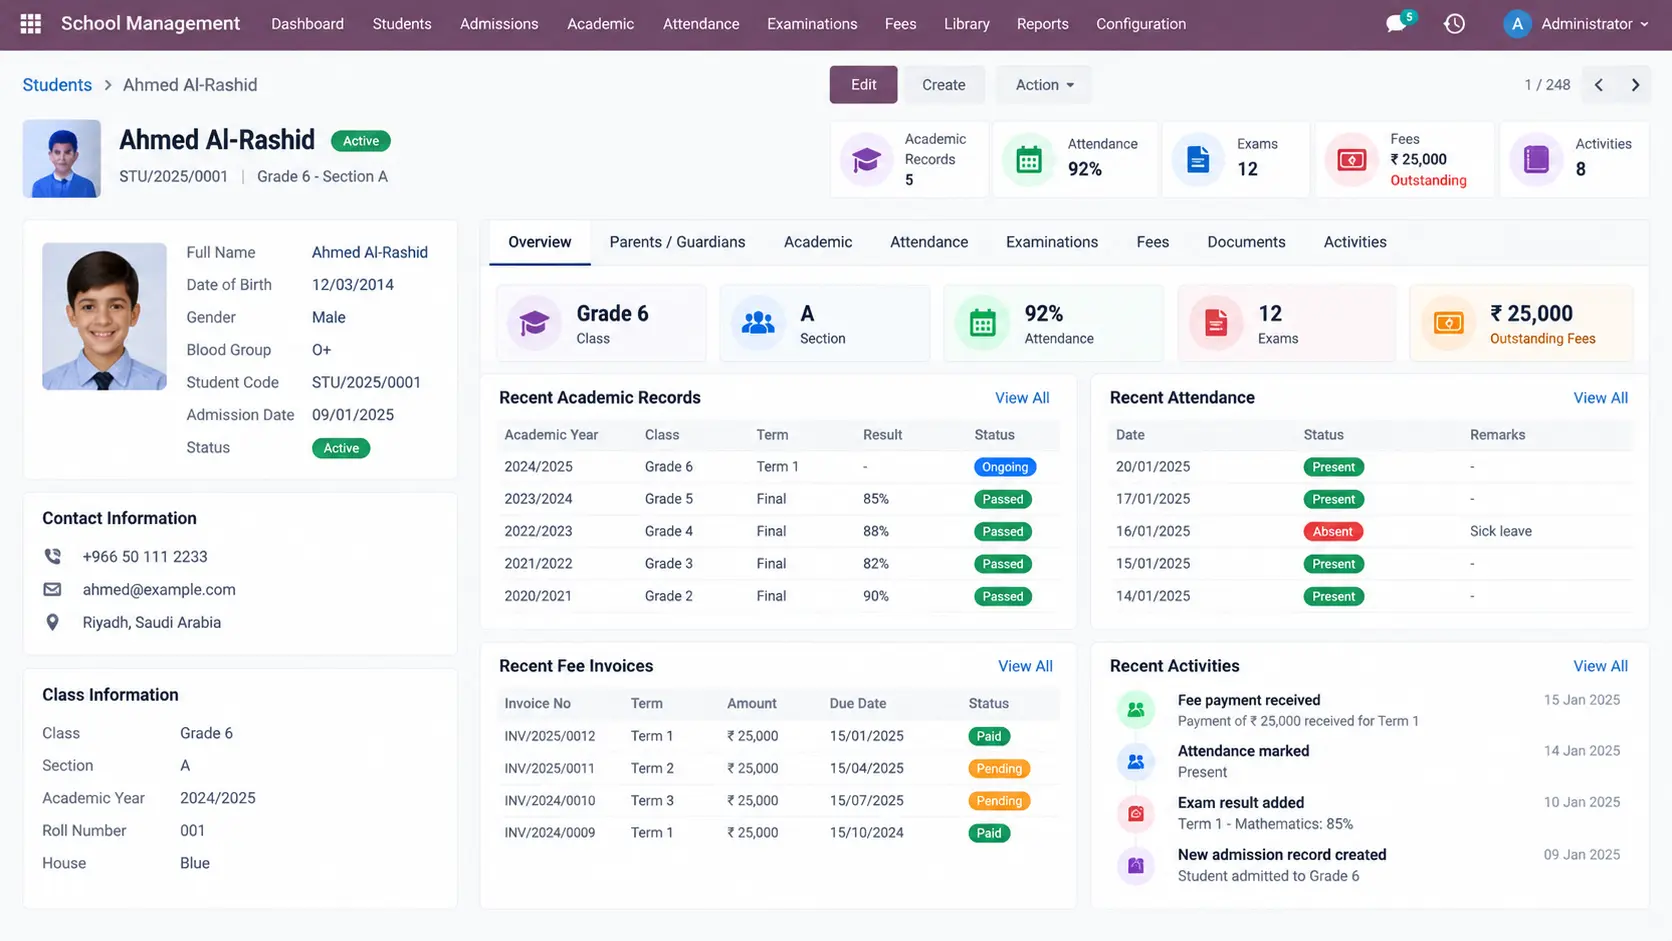Switch to the Parents / Guardians tab
Screen dimensions: 1672x941
pos(677,242)
